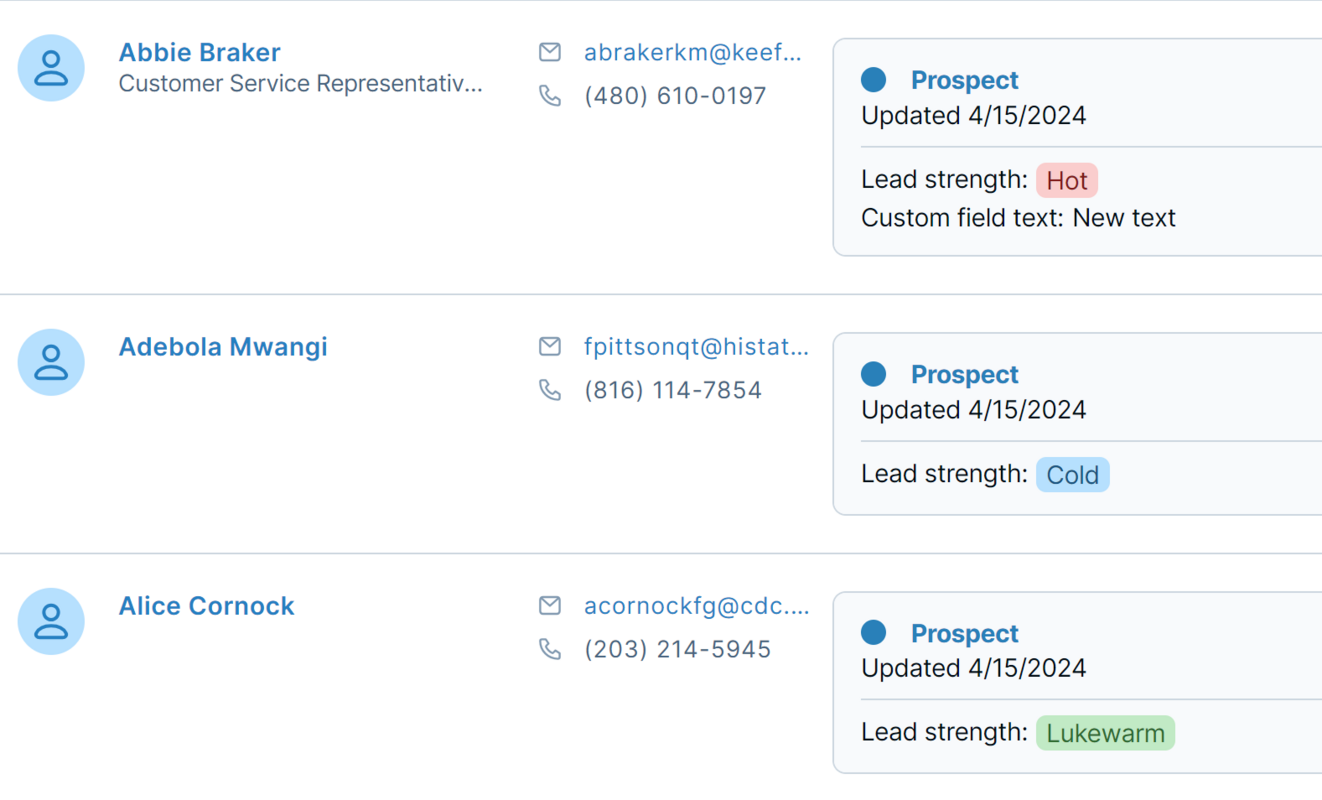Click the status dot on Alice Cornock's Prospect card

click(x=874, y=632)
